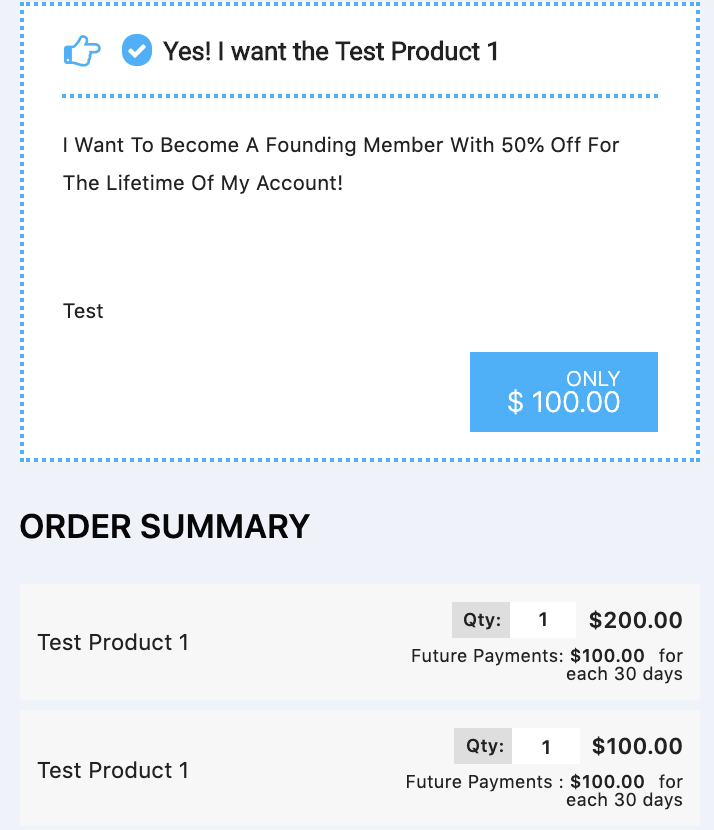Click the Qty label in the $100.00 row
This screenshot has width=714, height=830.
[484, 746]
